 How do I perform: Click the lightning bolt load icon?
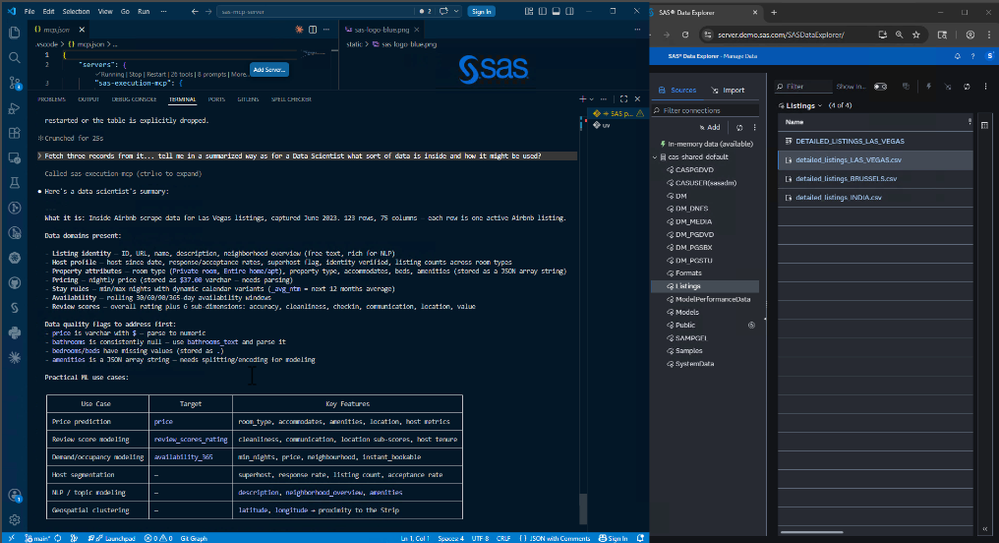click(928, 87)
